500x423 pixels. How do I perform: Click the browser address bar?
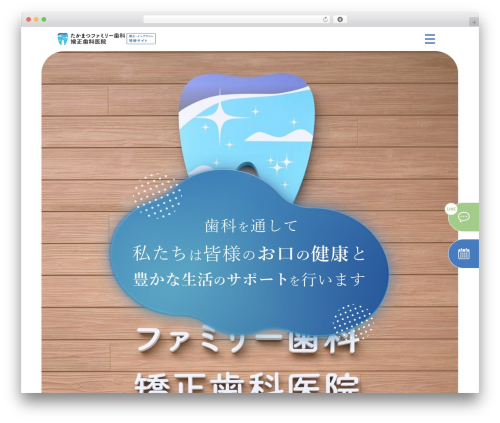coord(237,20)
